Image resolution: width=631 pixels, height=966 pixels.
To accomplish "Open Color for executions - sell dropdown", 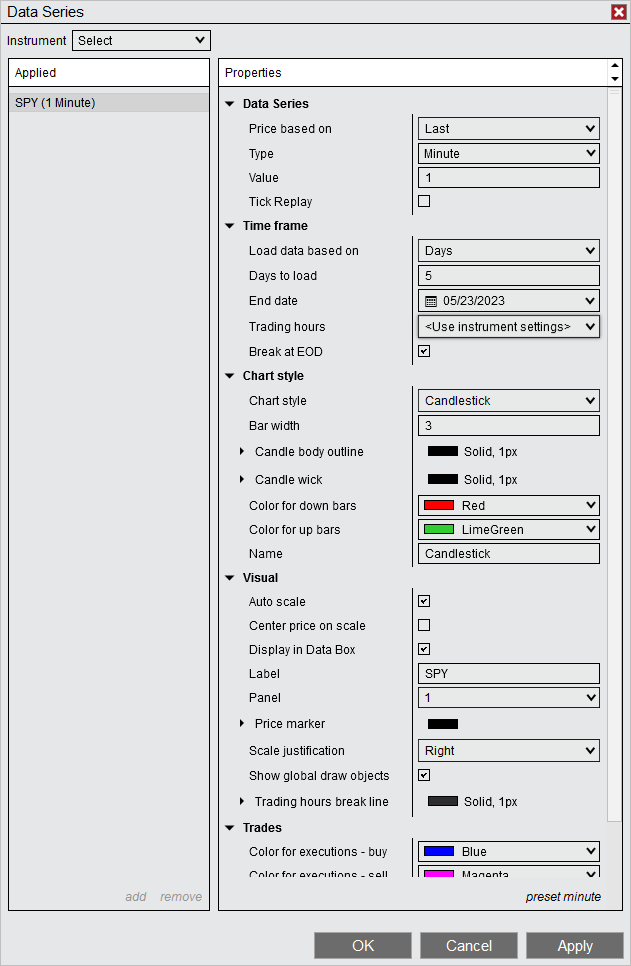I will pos(508,872).
